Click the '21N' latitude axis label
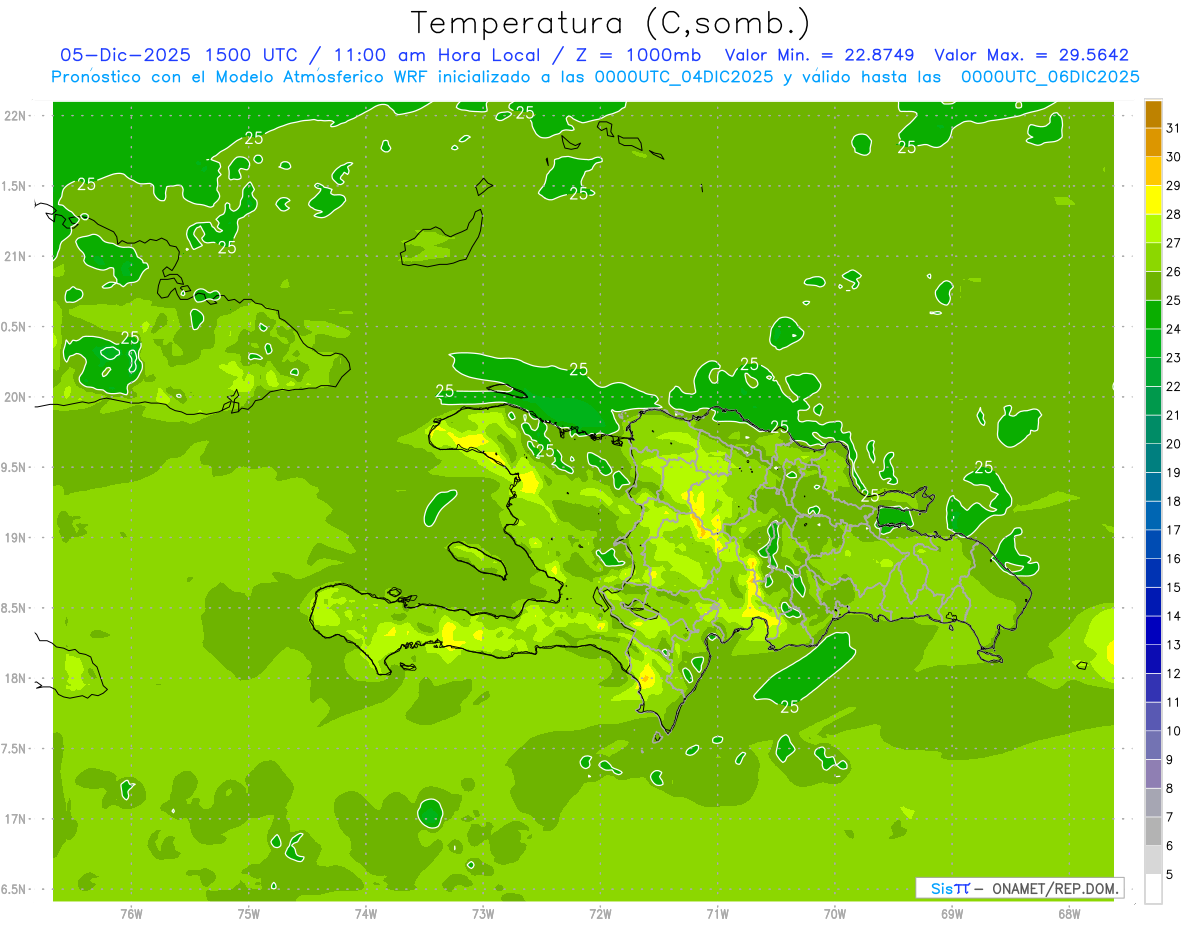Viewport: 1200px width, 927px height. coord(13,256)
